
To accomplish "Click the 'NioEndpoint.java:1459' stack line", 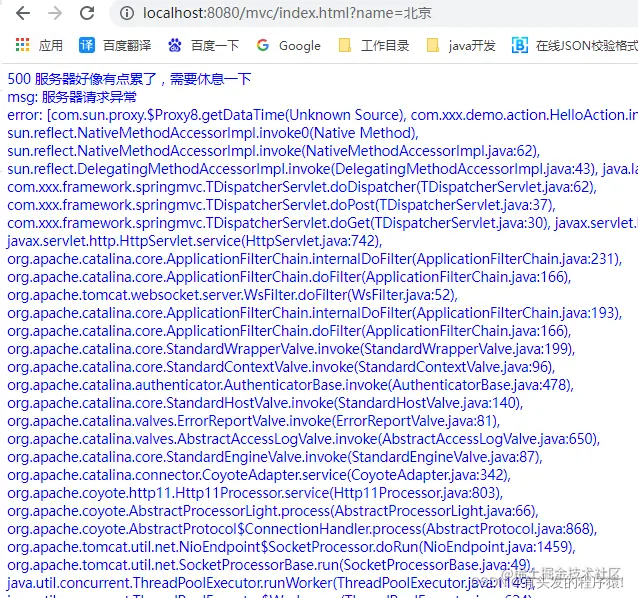I will click(291, 547).
